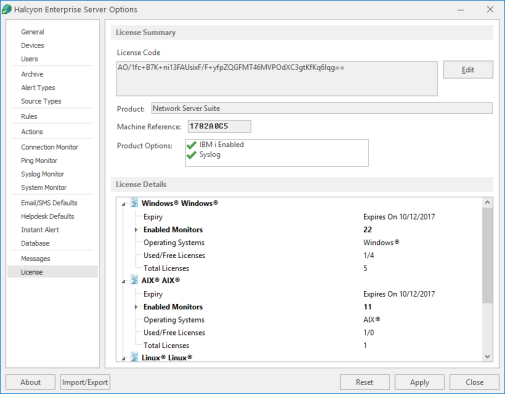Viewport: 505px width, 394px height.
Task: Open Ping Monitor settings
Action: point(39,161)
